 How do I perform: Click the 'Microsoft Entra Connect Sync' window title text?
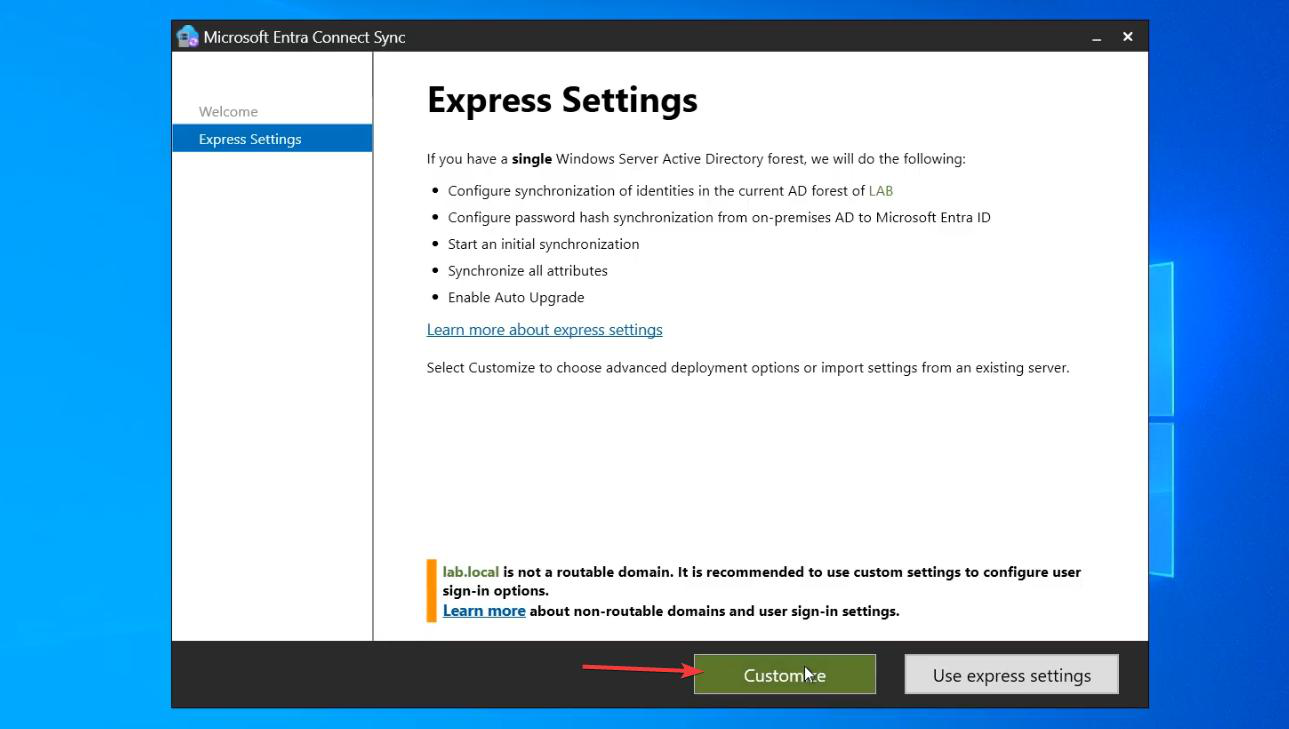(305, 37)
